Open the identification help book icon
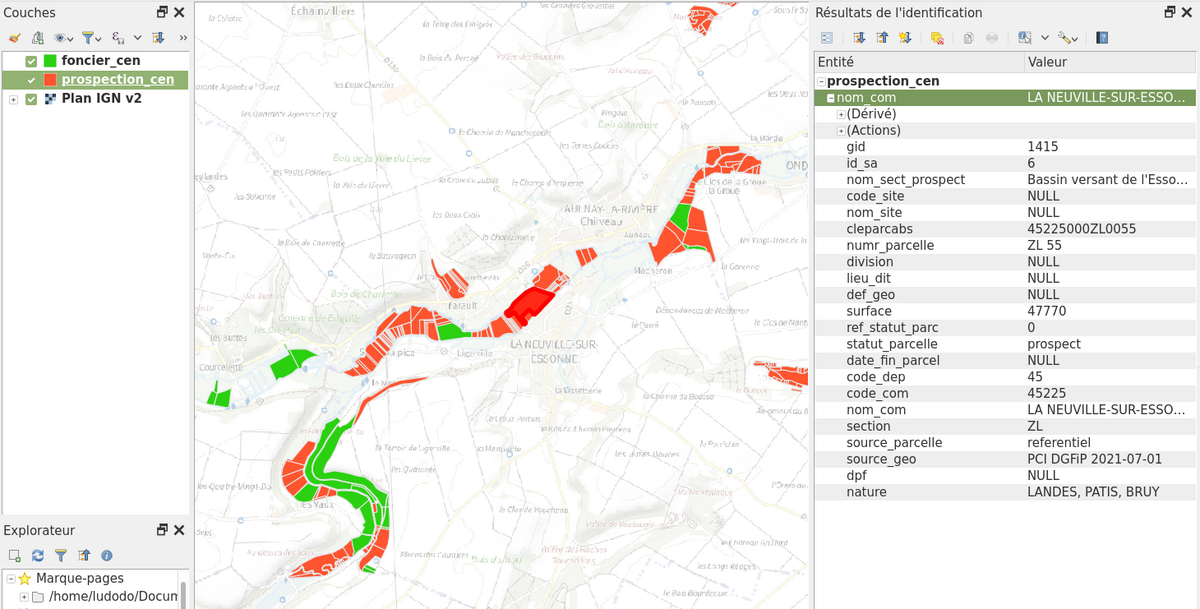Viewport: 1200px width, 609px height. [x=1102, y=38]
